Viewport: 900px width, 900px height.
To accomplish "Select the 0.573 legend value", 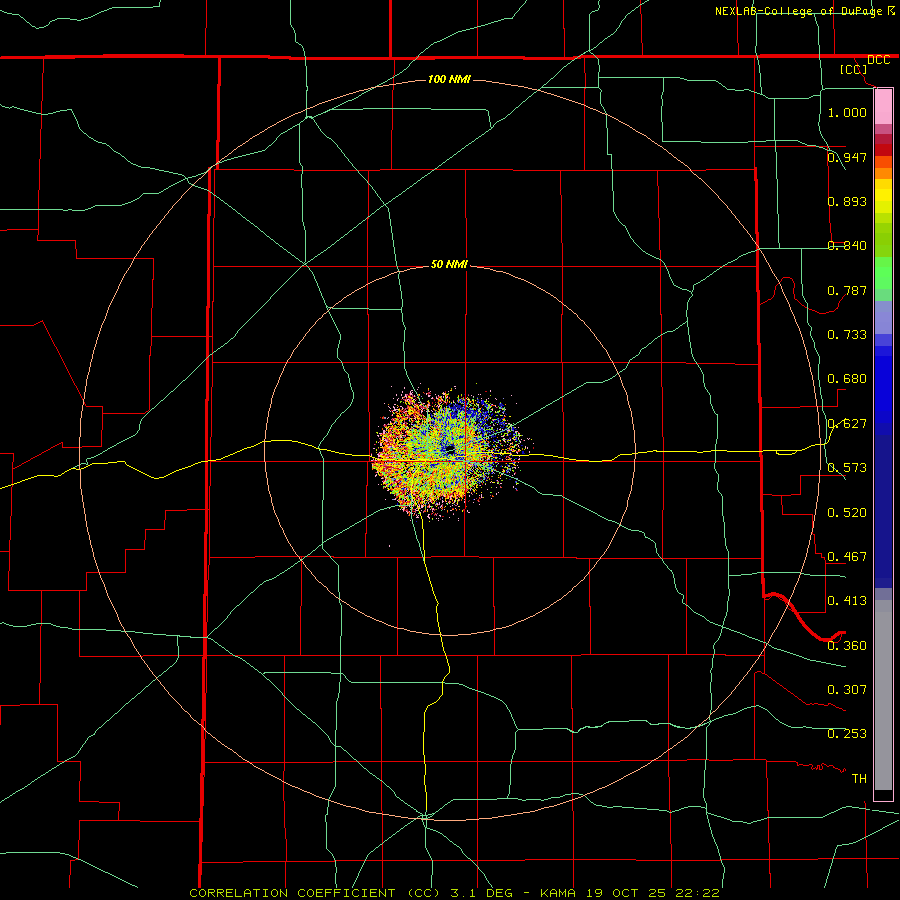I will (847, 468).
